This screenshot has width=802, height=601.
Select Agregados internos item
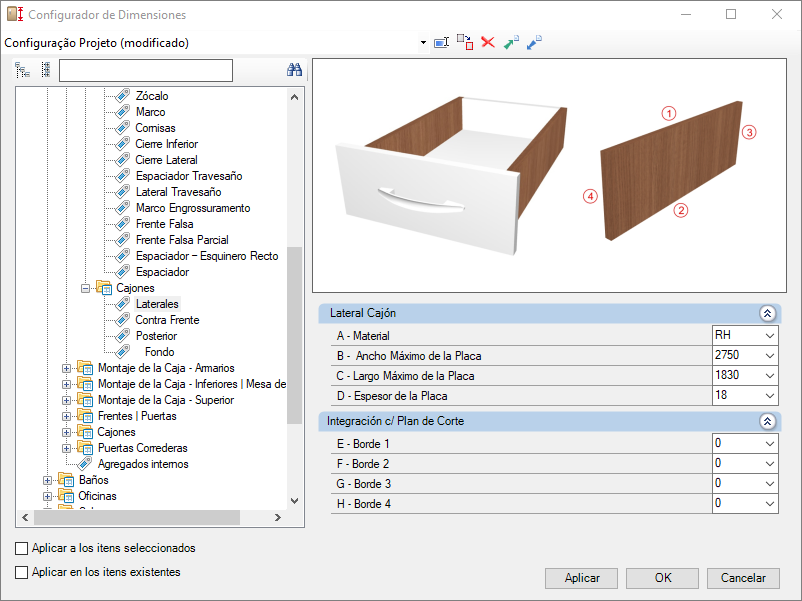pyautogui.click(x=143, y=464)
